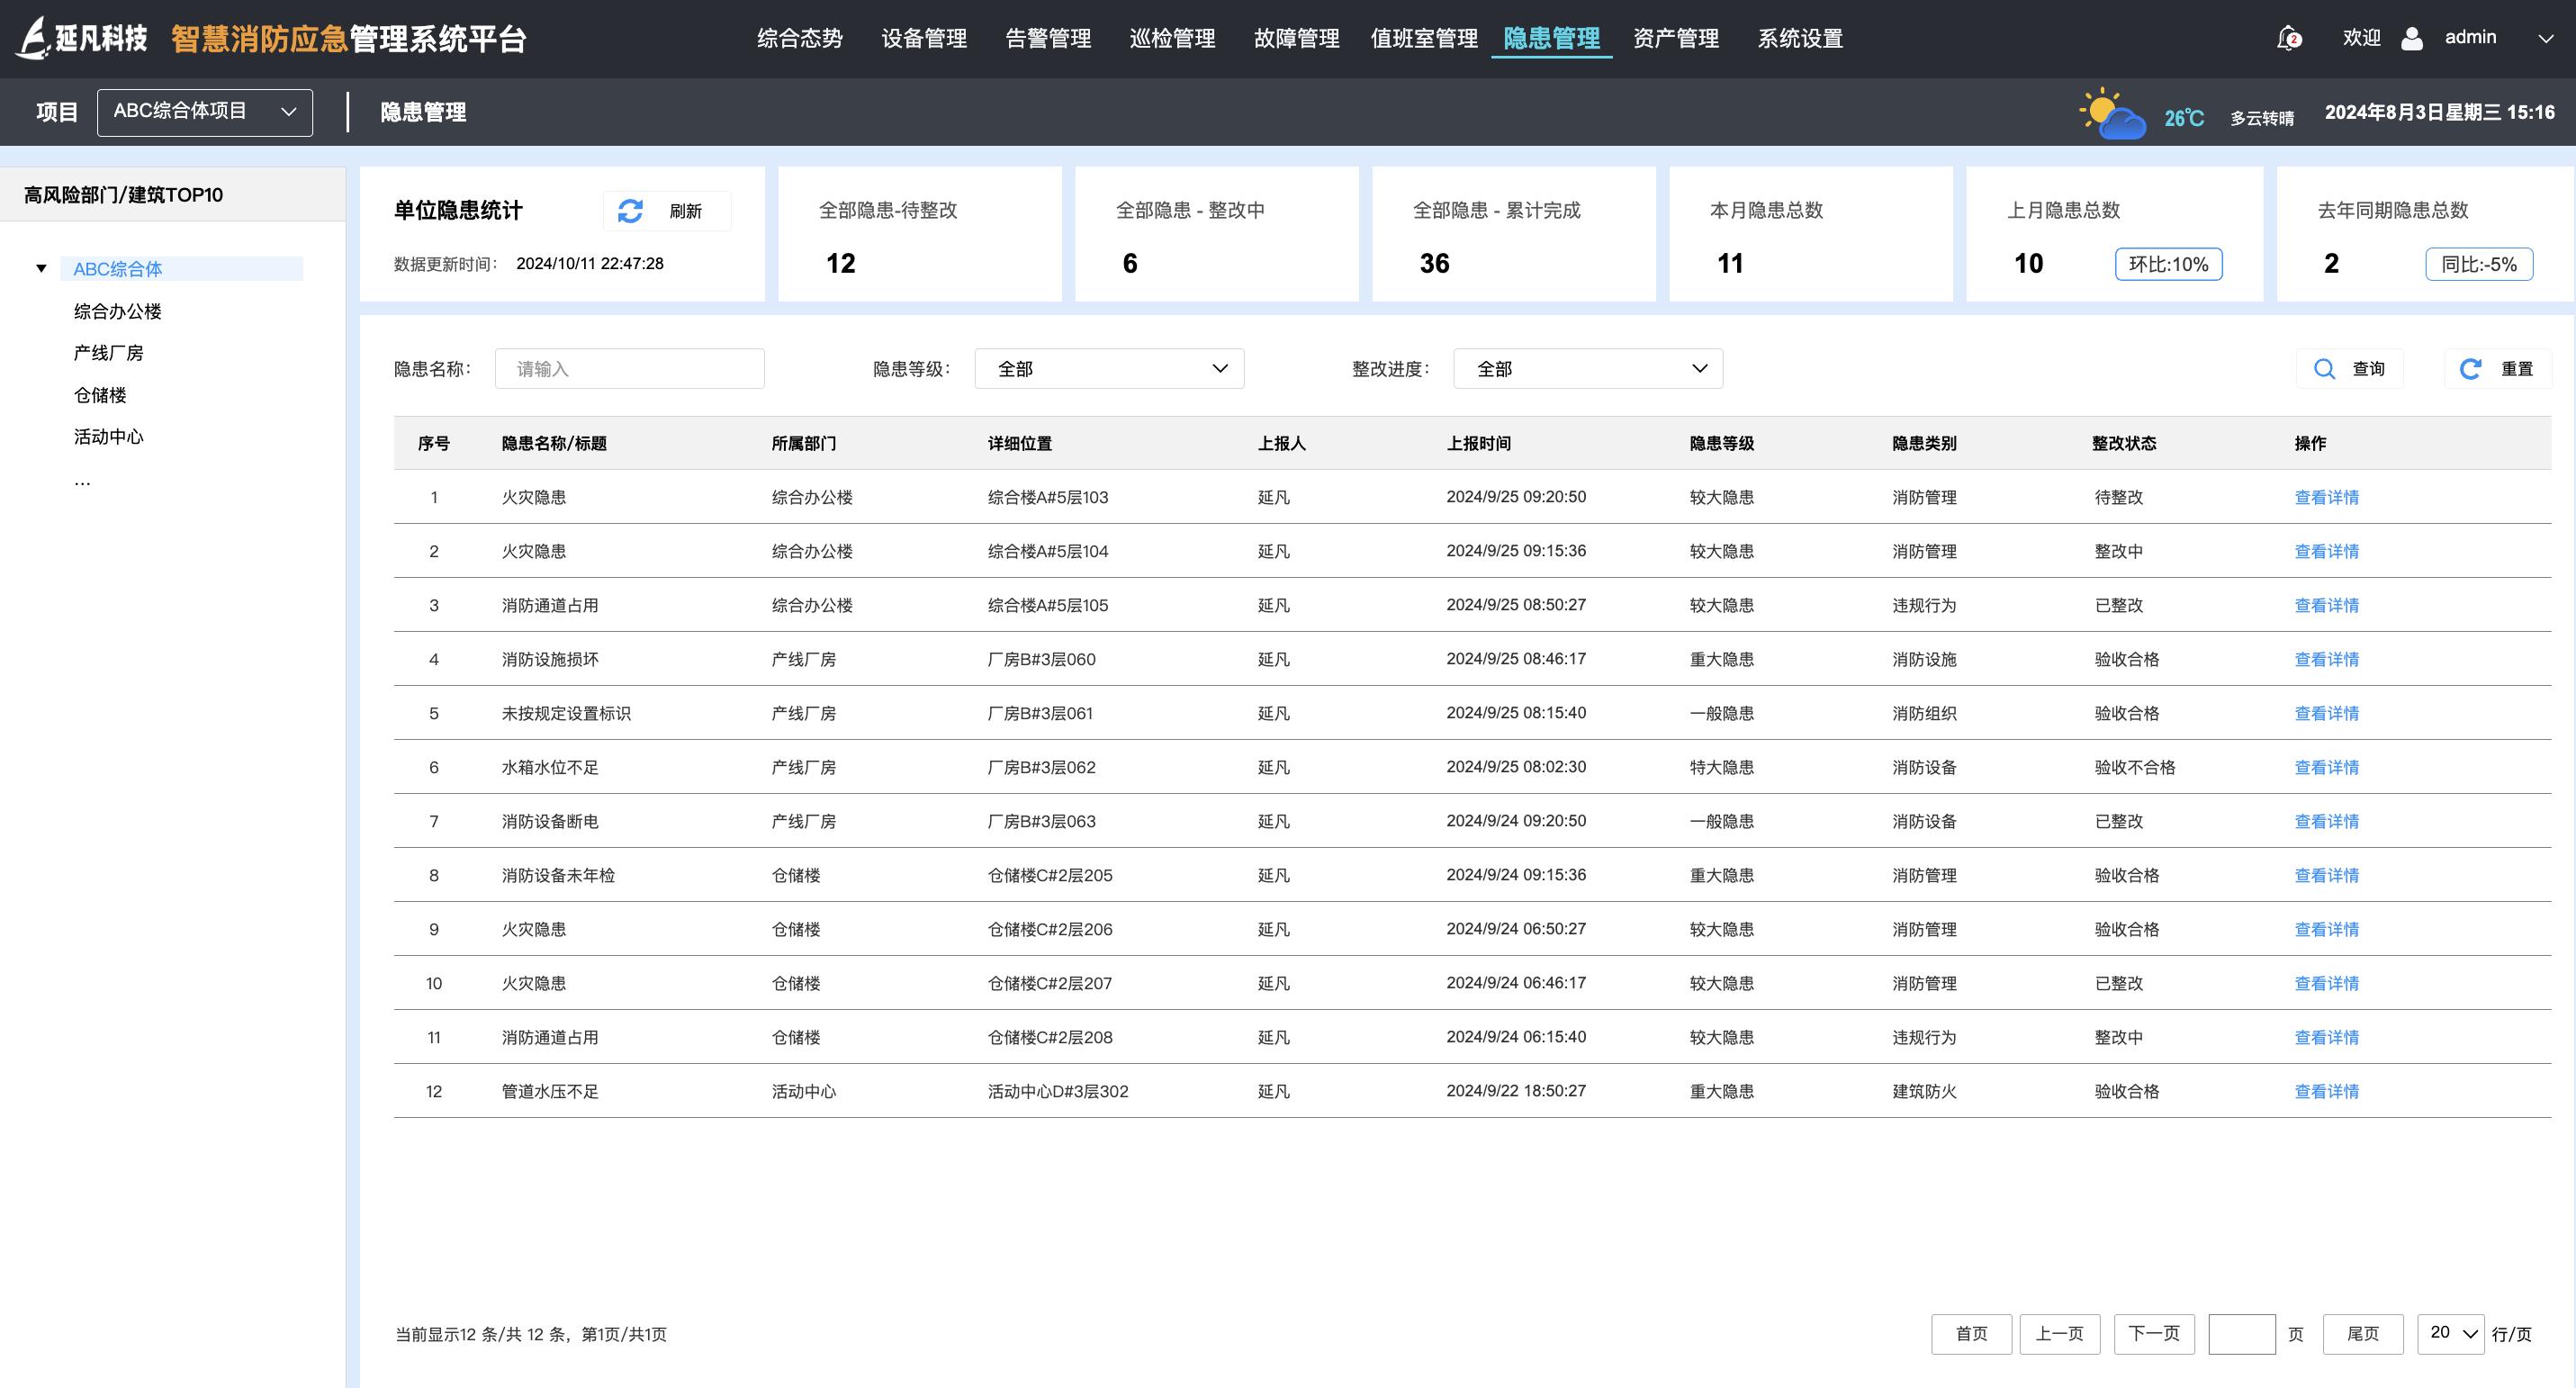This screenshot has width=2576, height=1388.
Task: View details of the first 火灾隐患 record
Action: pos(2326,497)
